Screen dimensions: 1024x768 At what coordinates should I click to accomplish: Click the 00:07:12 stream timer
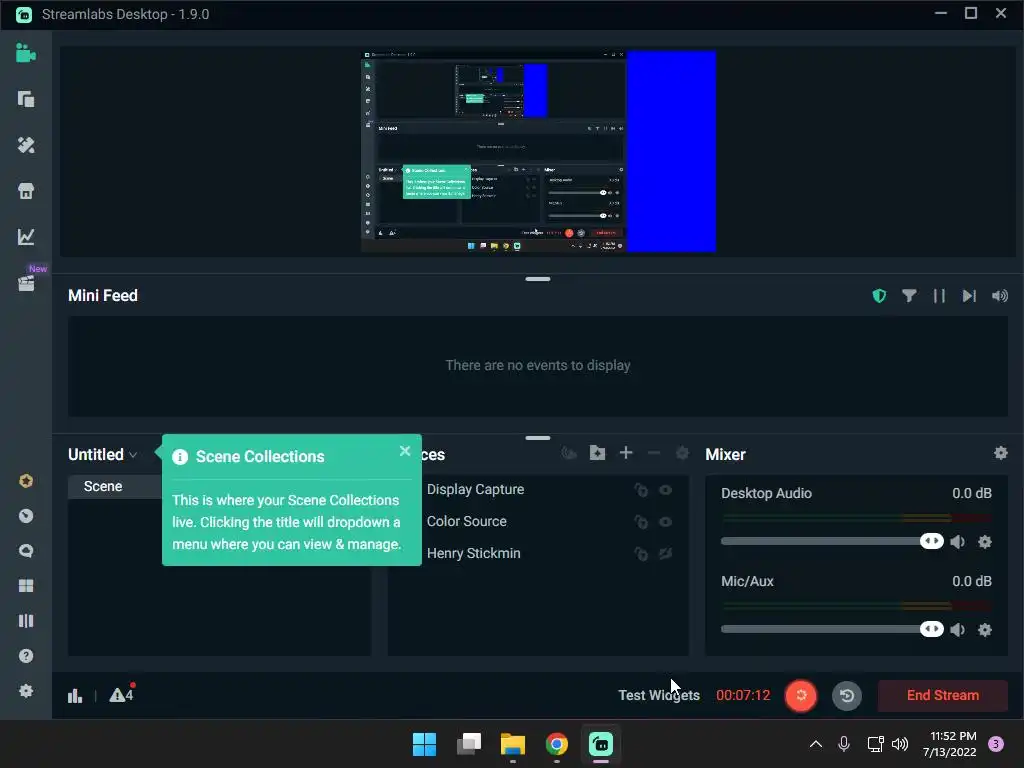743,696
